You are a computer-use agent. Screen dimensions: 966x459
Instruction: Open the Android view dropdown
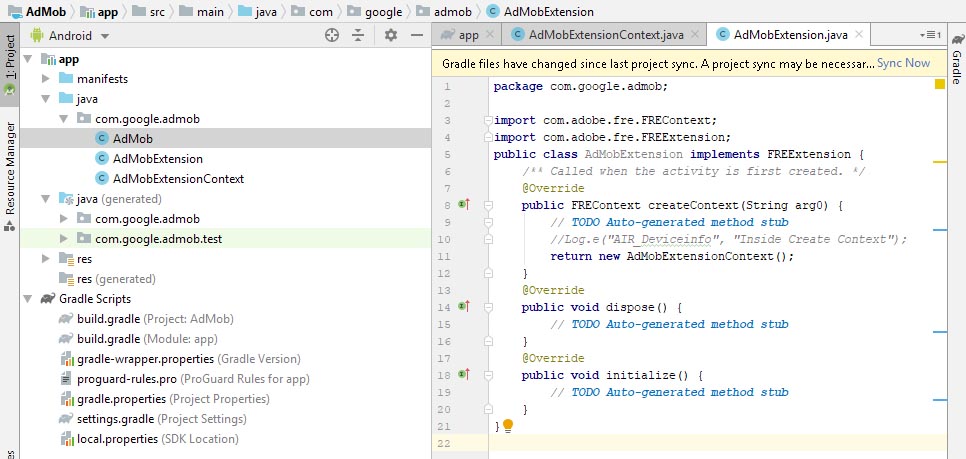(x=105, y=36)
